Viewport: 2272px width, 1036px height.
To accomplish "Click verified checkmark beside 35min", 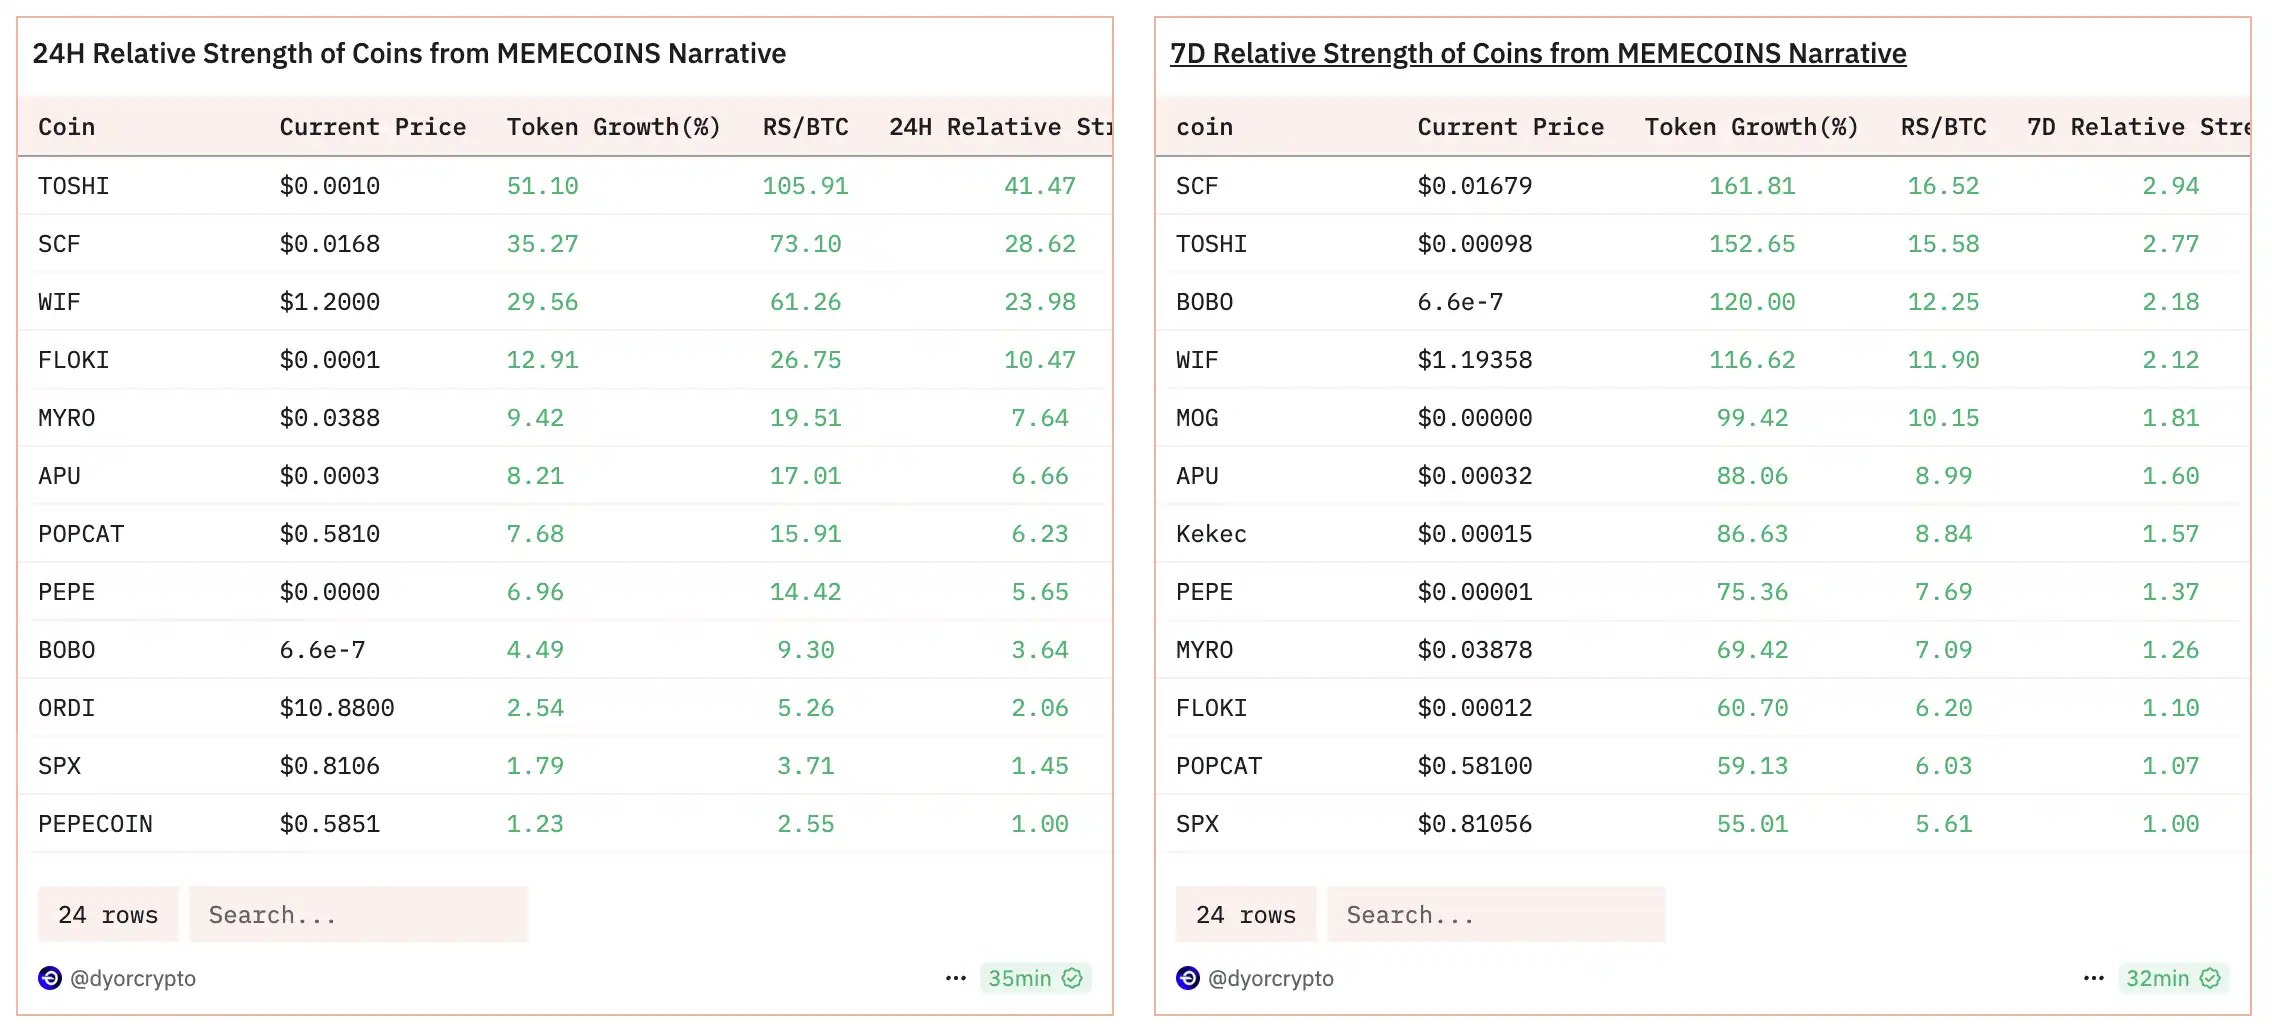I will (1073, 978).
